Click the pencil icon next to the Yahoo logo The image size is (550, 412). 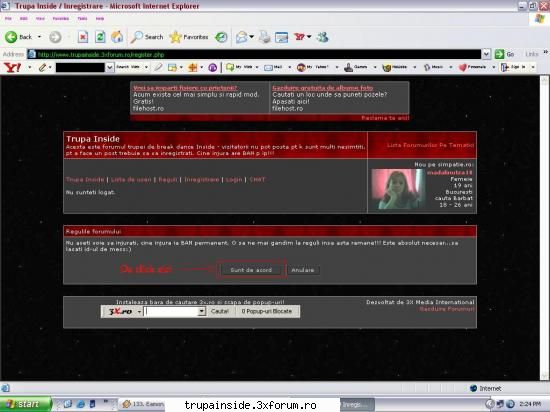tap(42, 67)
